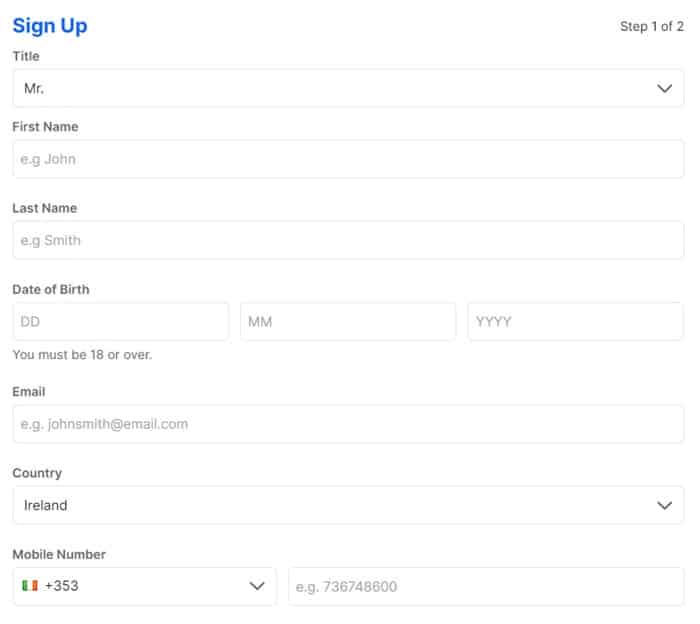Viewport: 700px width, 624px height.
Task: Focus the First Name input field
Action: click(x=348, y=159)
